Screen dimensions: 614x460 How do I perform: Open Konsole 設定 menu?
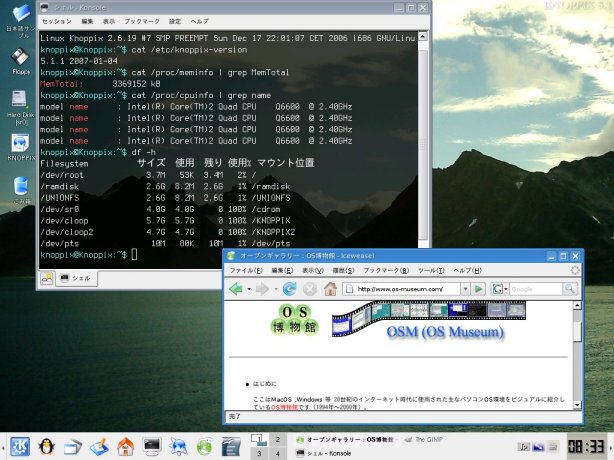tap(175, 21)
